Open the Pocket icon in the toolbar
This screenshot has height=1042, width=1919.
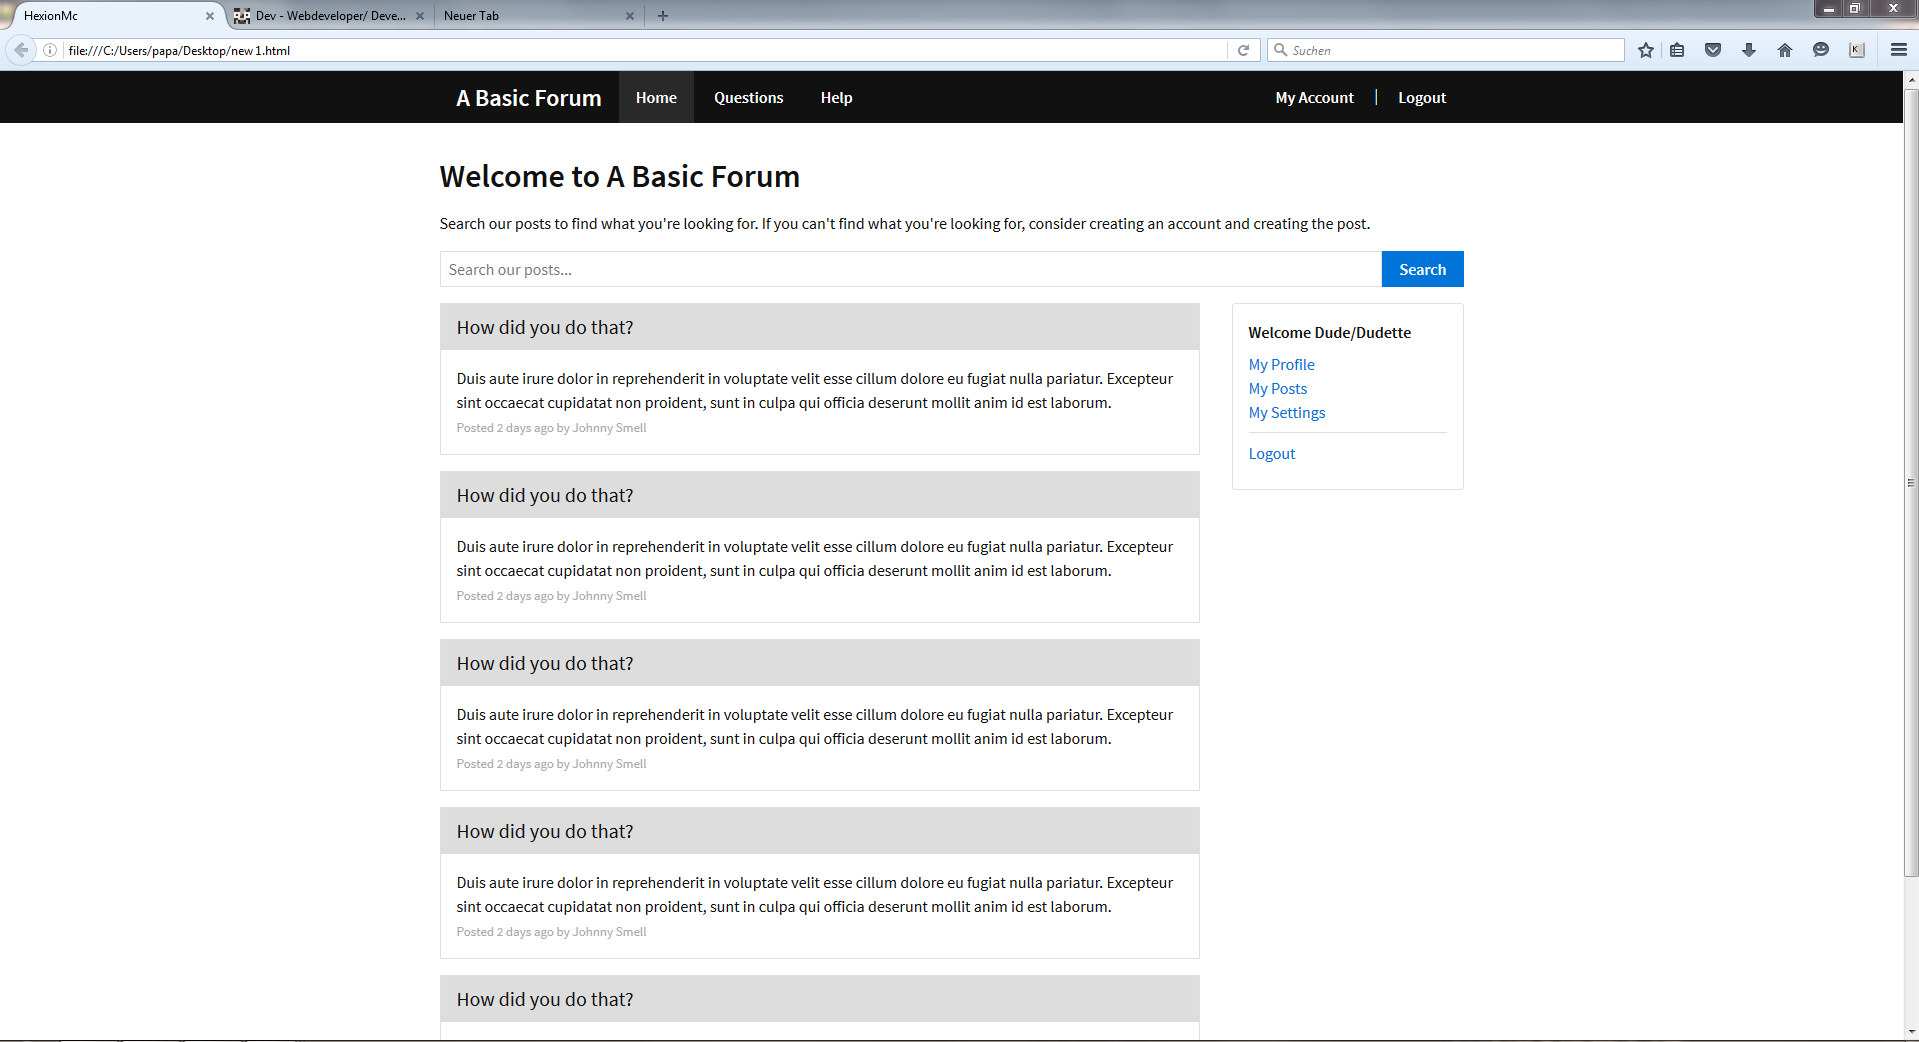(1713, 50)
